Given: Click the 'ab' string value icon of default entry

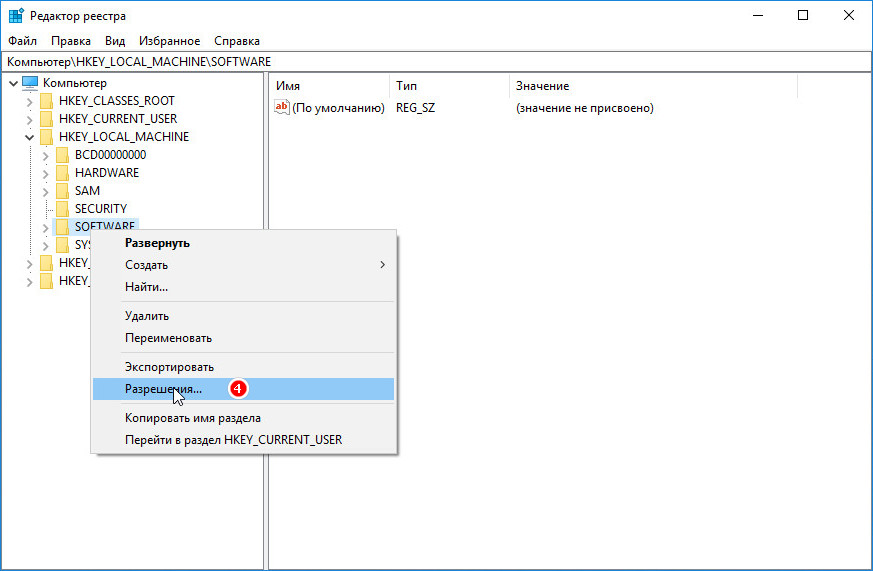Looking at the screenshot, I should click(x=282, y=107).
